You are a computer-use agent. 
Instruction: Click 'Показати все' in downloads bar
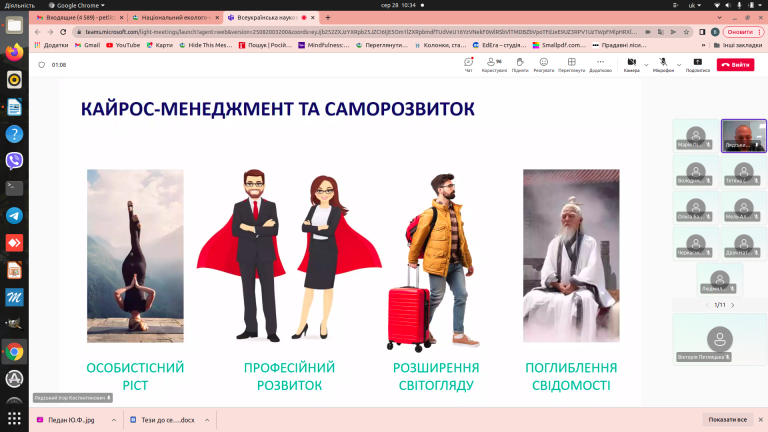click(727, 420)
